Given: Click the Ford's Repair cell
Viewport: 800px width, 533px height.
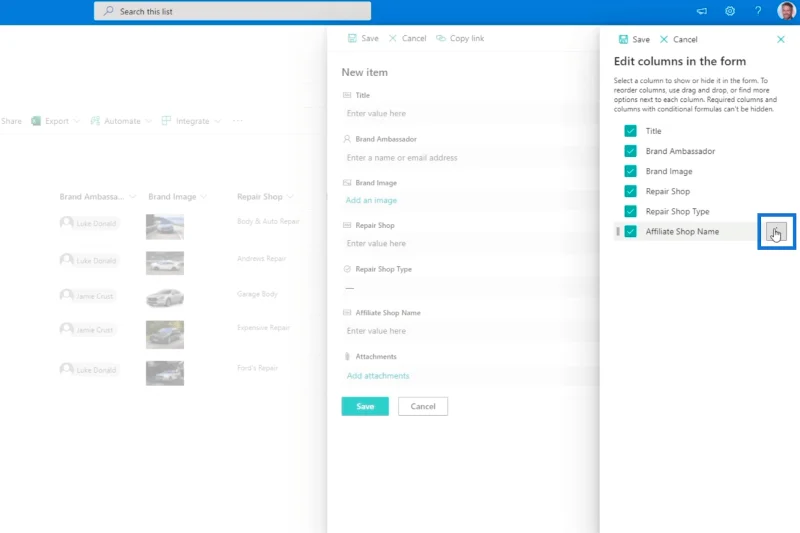Looking at the screenshot, I should click(x=257, y=368).
